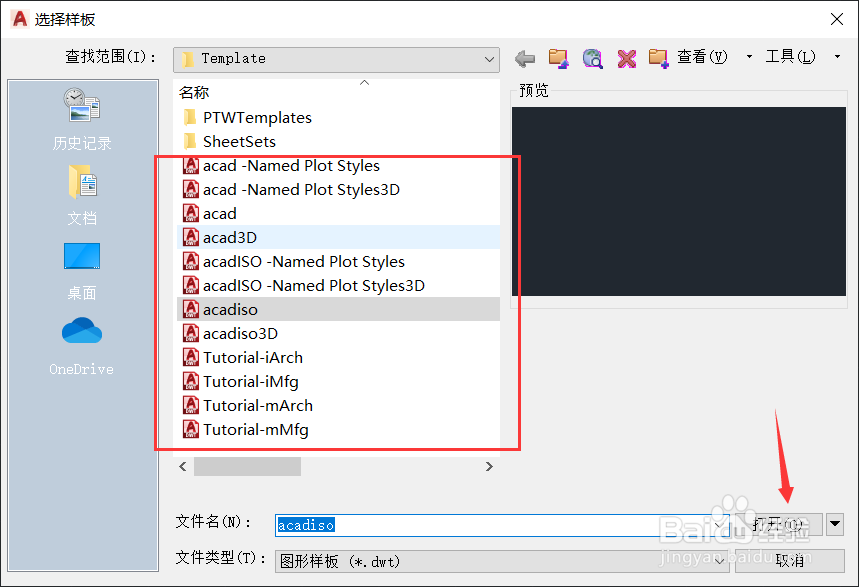Open the 桌面 desktop shortcut
This screenshot has width=859, height=587.
82,271
